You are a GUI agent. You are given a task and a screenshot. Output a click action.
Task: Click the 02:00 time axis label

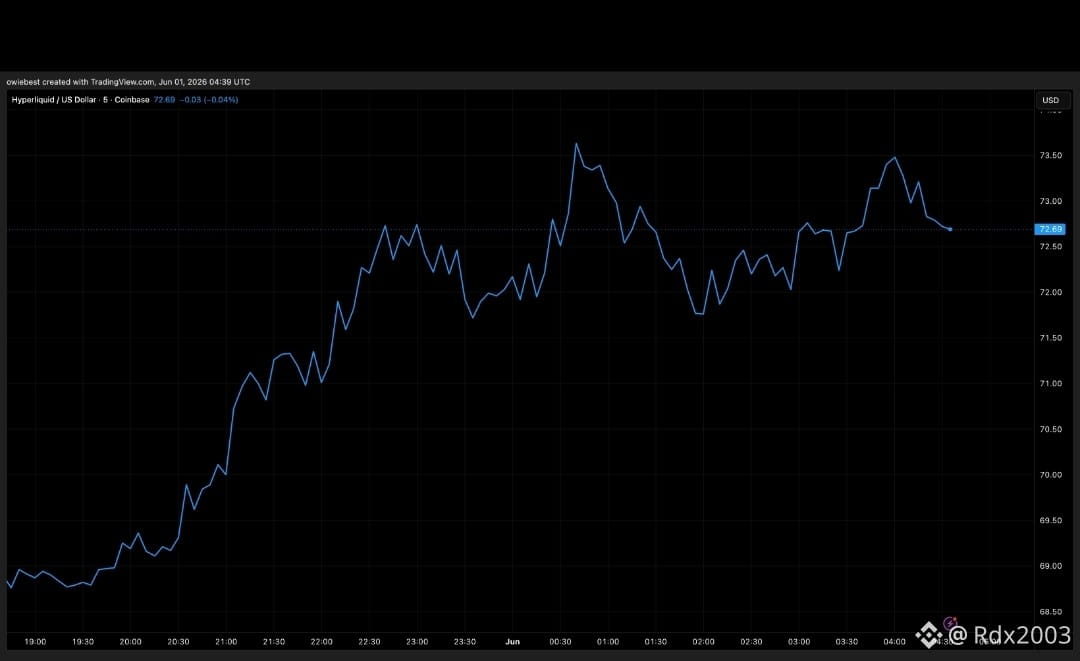tap(703, 642)
